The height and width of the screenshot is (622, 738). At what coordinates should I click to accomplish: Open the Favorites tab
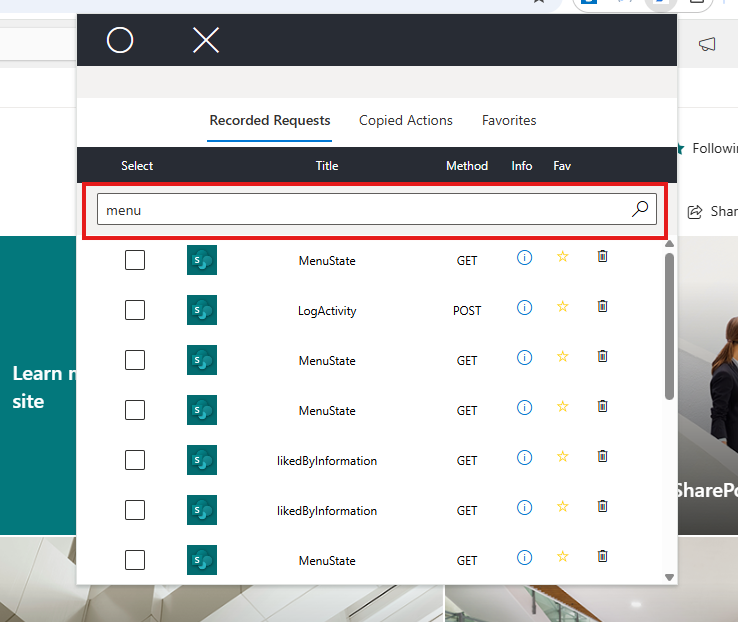(509, 120)
